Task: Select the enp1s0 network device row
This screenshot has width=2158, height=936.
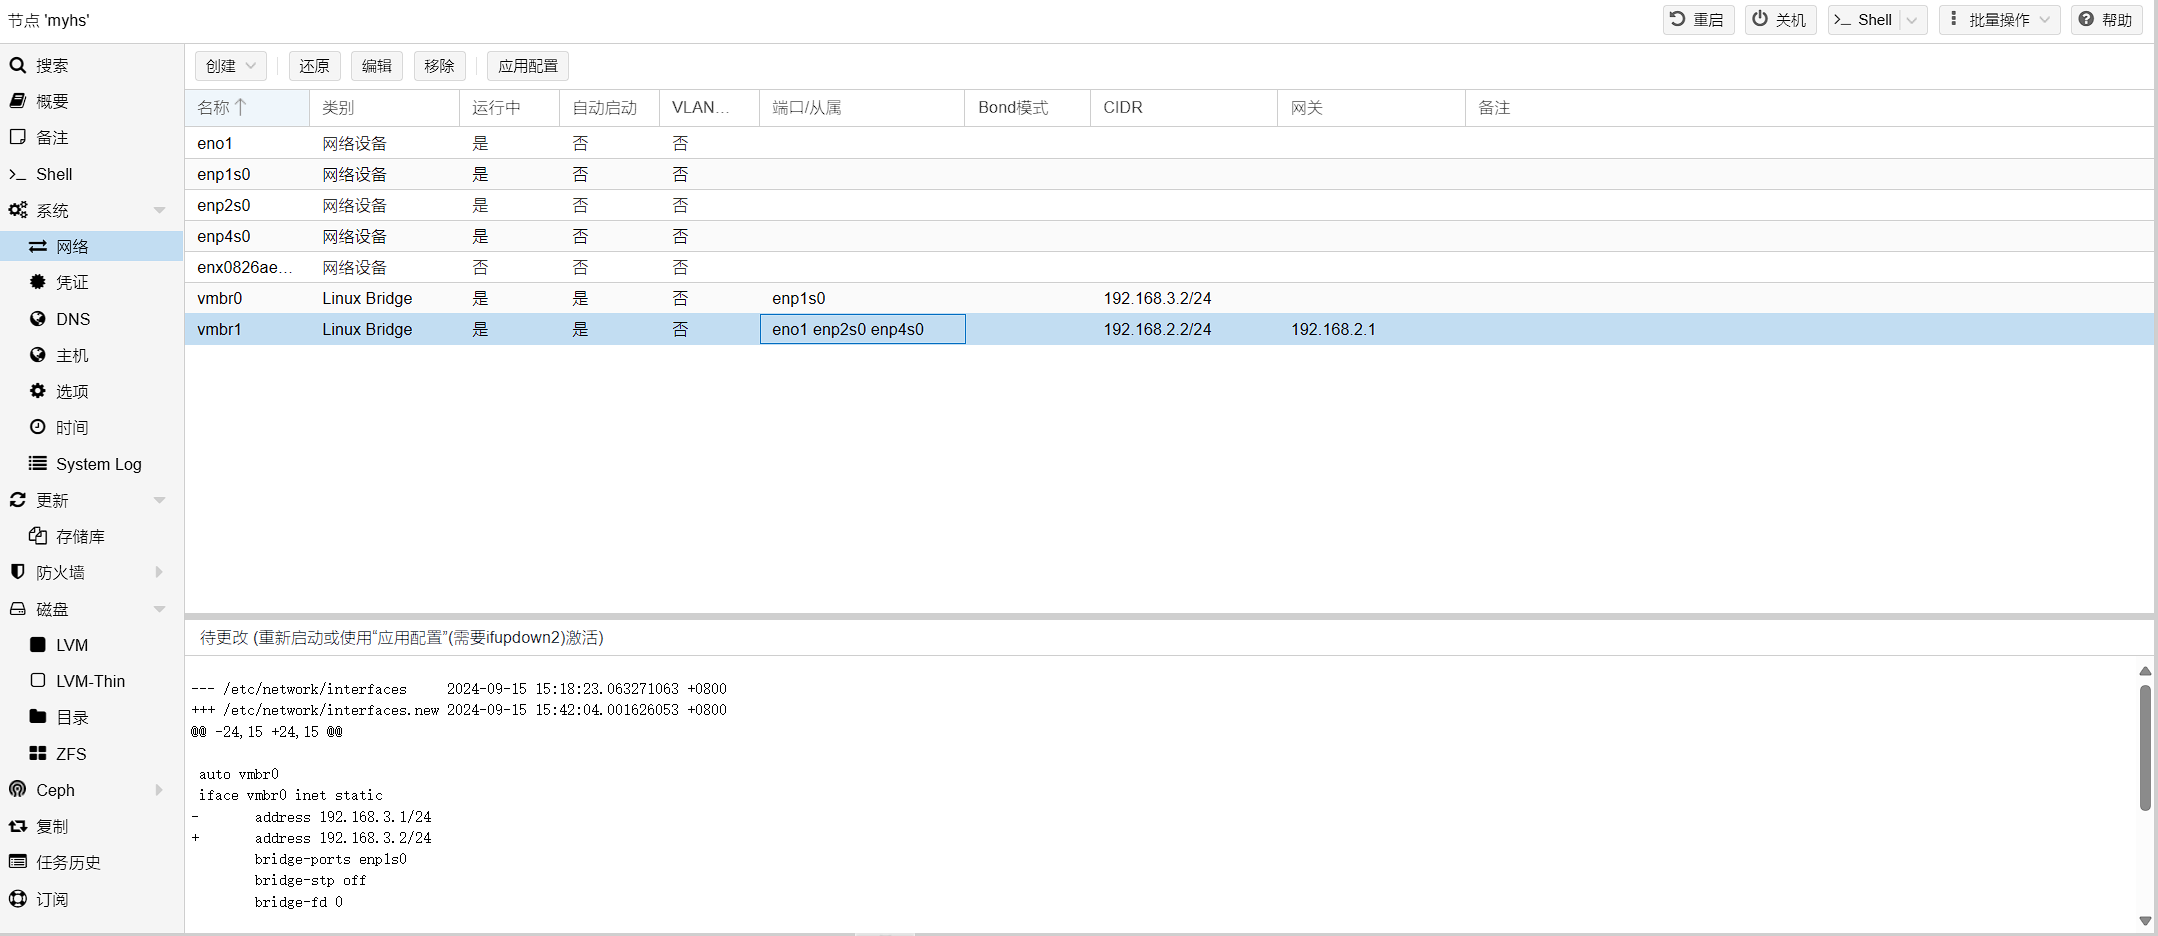Action: click(x=1169, y=174)
